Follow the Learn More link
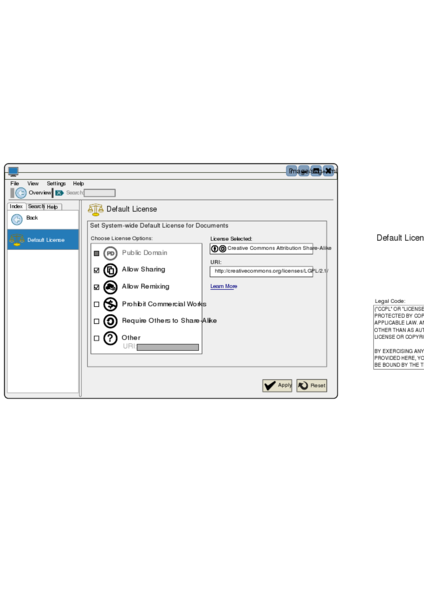424x600 pixels. [x=223, y=286]
